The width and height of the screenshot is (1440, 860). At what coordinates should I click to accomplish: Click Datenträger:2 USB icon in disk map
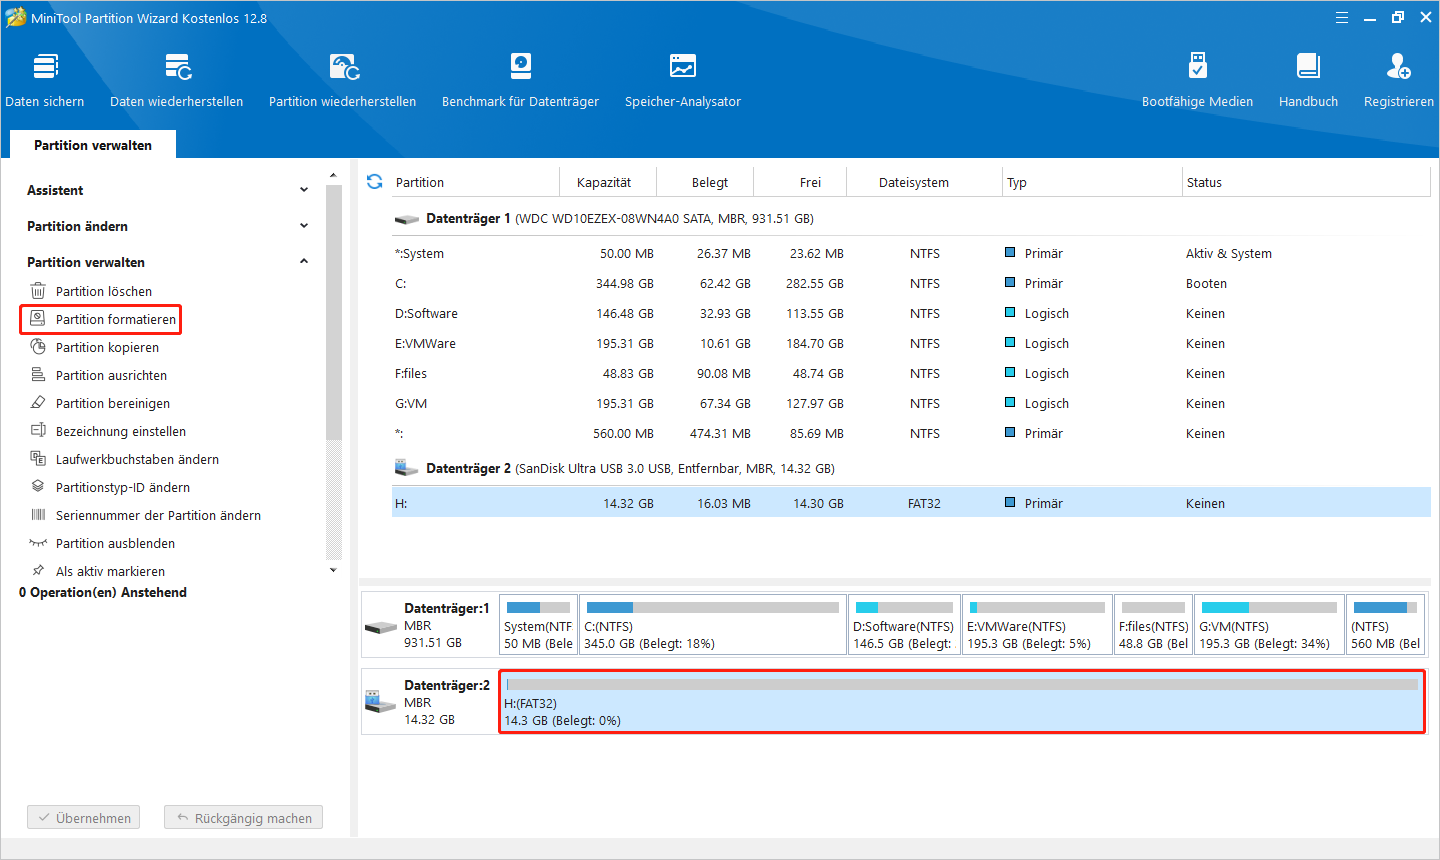381,702
